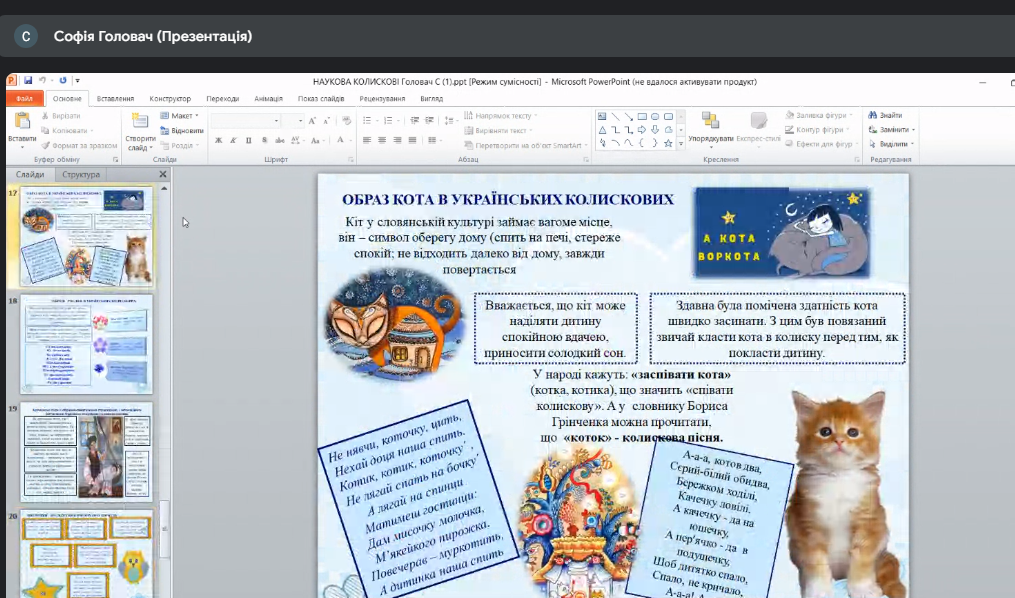Select the rectangle shape in shapes gallery
Screen dimensions: 1015x598
click(x=641, y=116)
